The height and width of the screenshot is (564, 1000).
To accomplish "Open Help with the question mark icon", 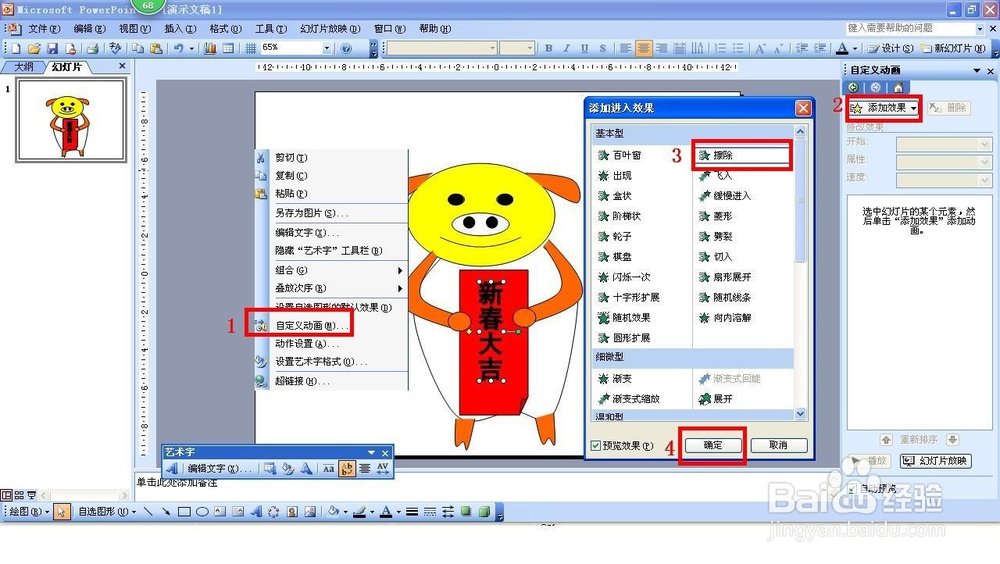I will [346, 48].
